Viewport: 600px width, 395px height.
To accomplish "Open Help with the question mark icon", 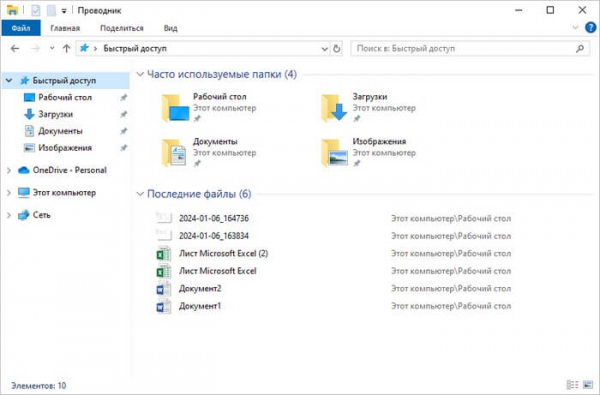I will [590, 28].
